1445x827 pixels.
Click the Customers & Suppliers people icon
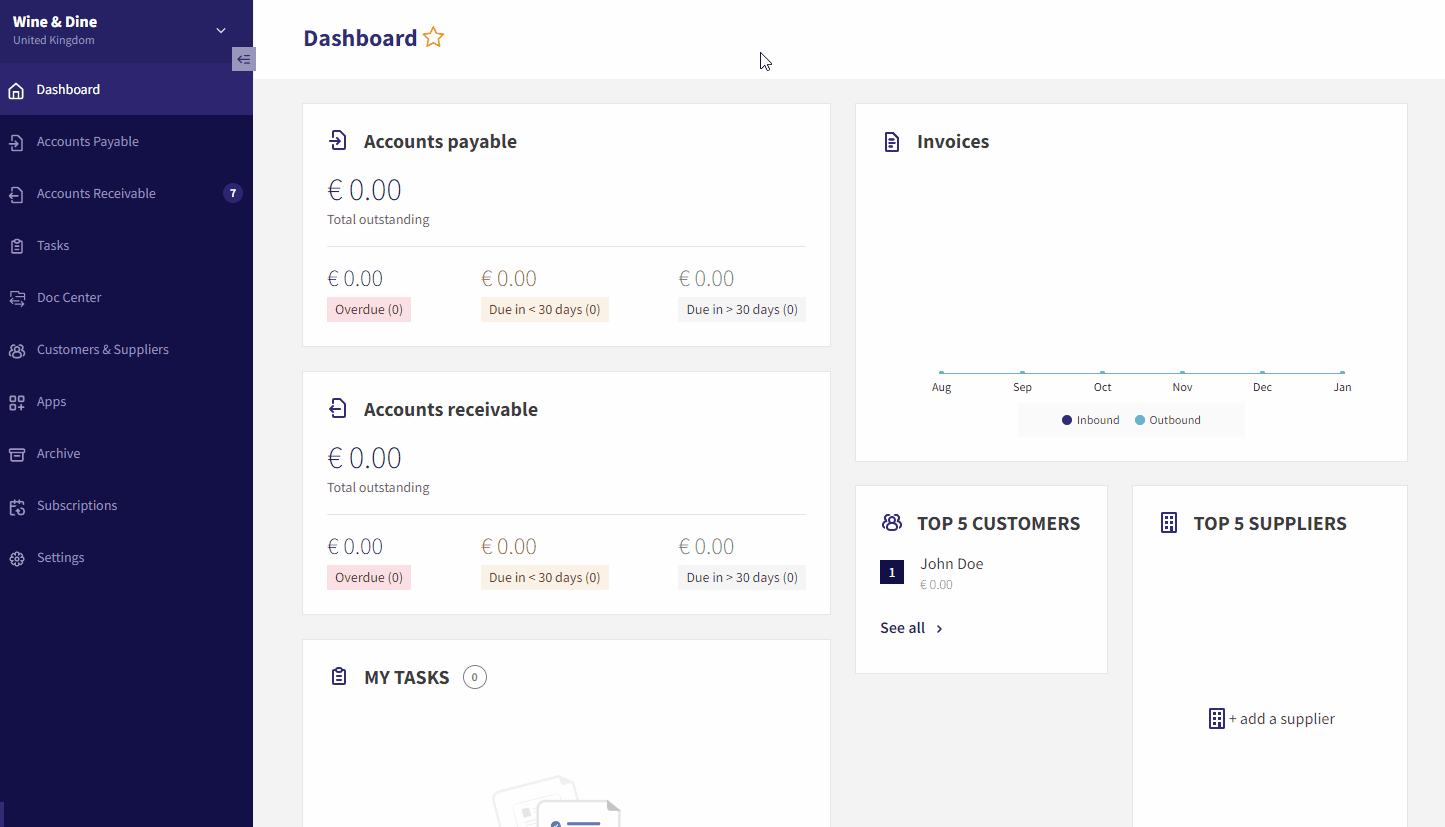(x=16, y=350)
